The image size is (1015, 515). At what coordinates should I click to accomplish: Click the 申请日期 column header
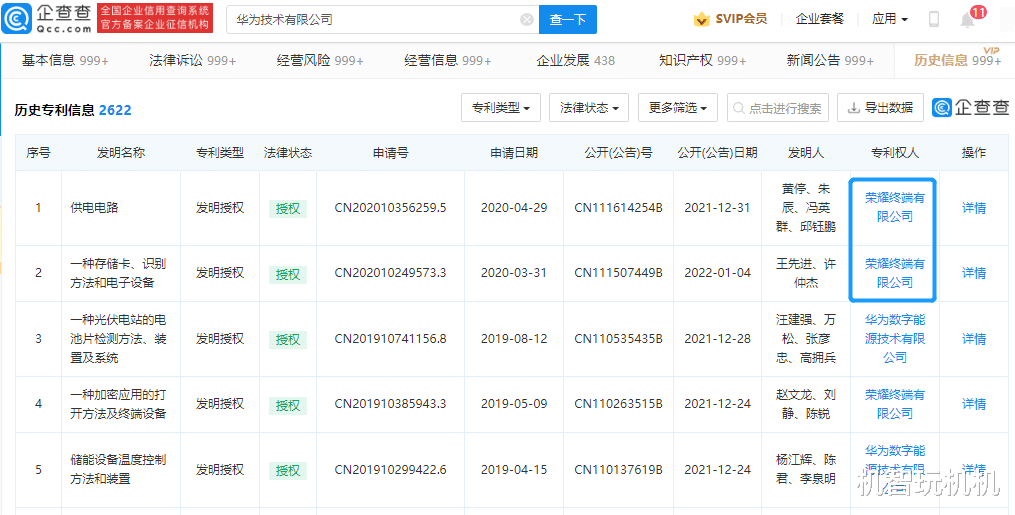(x=514, y=153)
